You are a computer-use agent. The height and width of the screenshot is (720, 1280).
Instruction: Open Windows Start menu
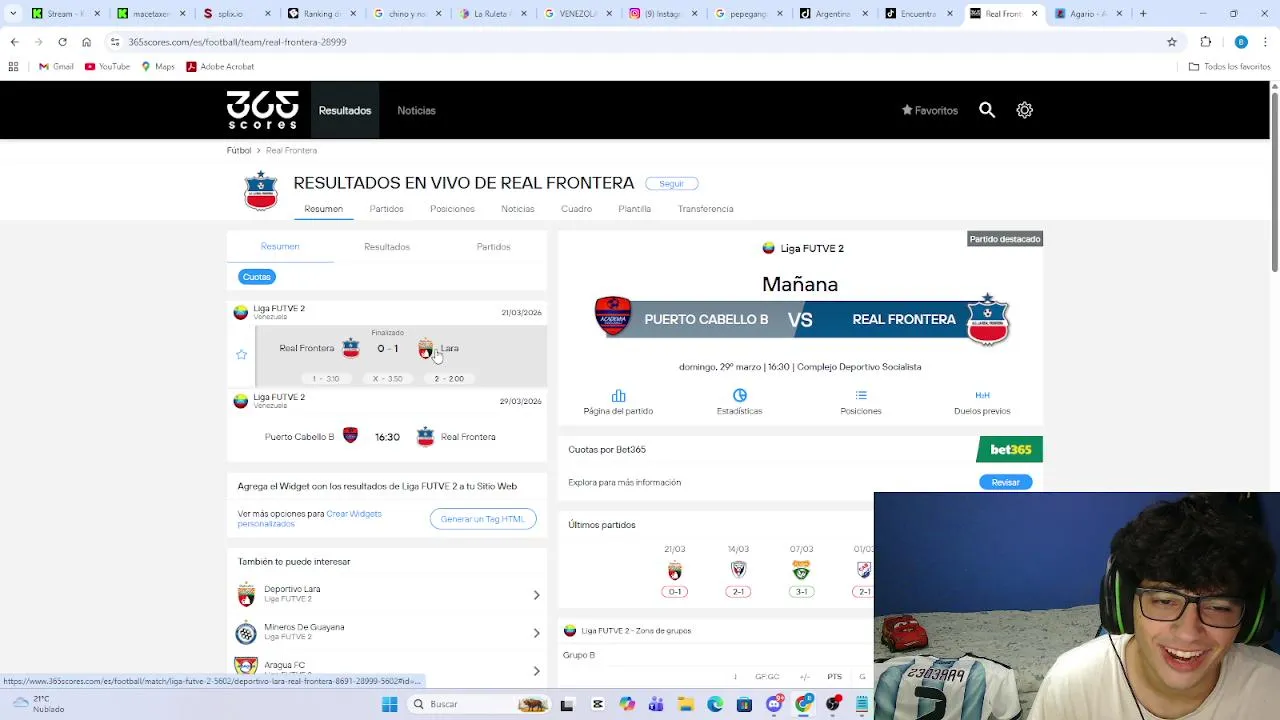(389, 704)
